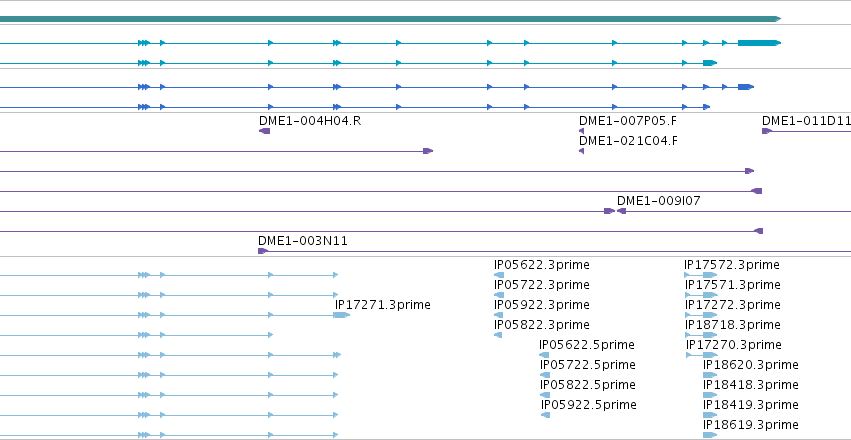Viewport: 851px width, 440px height.
Task: Select the IP17271.3prime label
Action: pyautogui.click(x=383, y=305)
